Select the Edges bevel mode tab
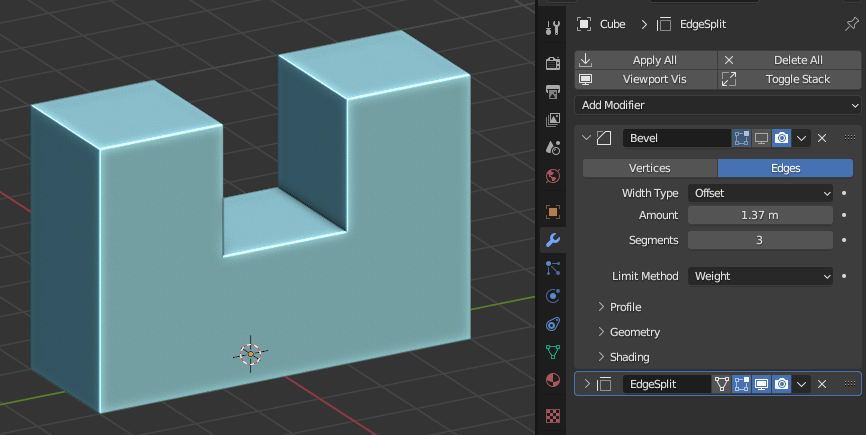866x435 pixels. click(785, 168)
